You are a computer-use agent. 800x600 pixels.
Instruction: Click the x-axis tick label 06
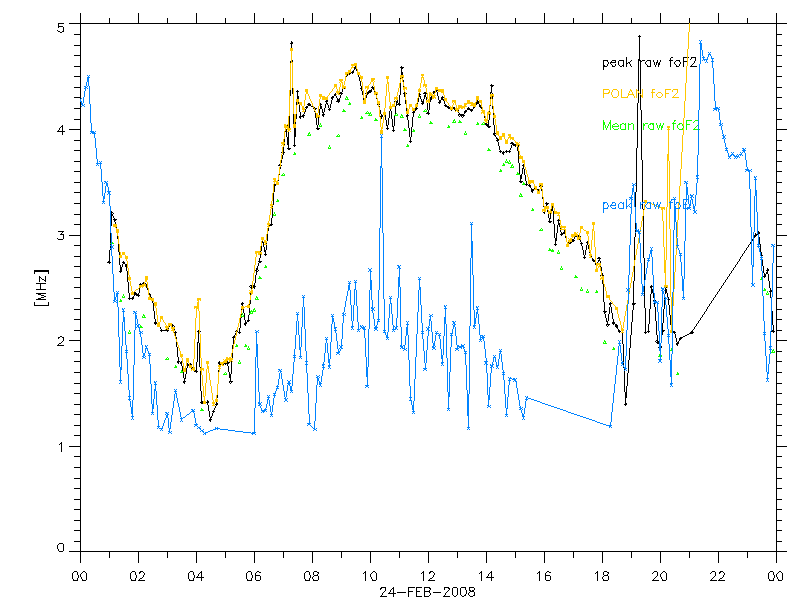point(254,576)
